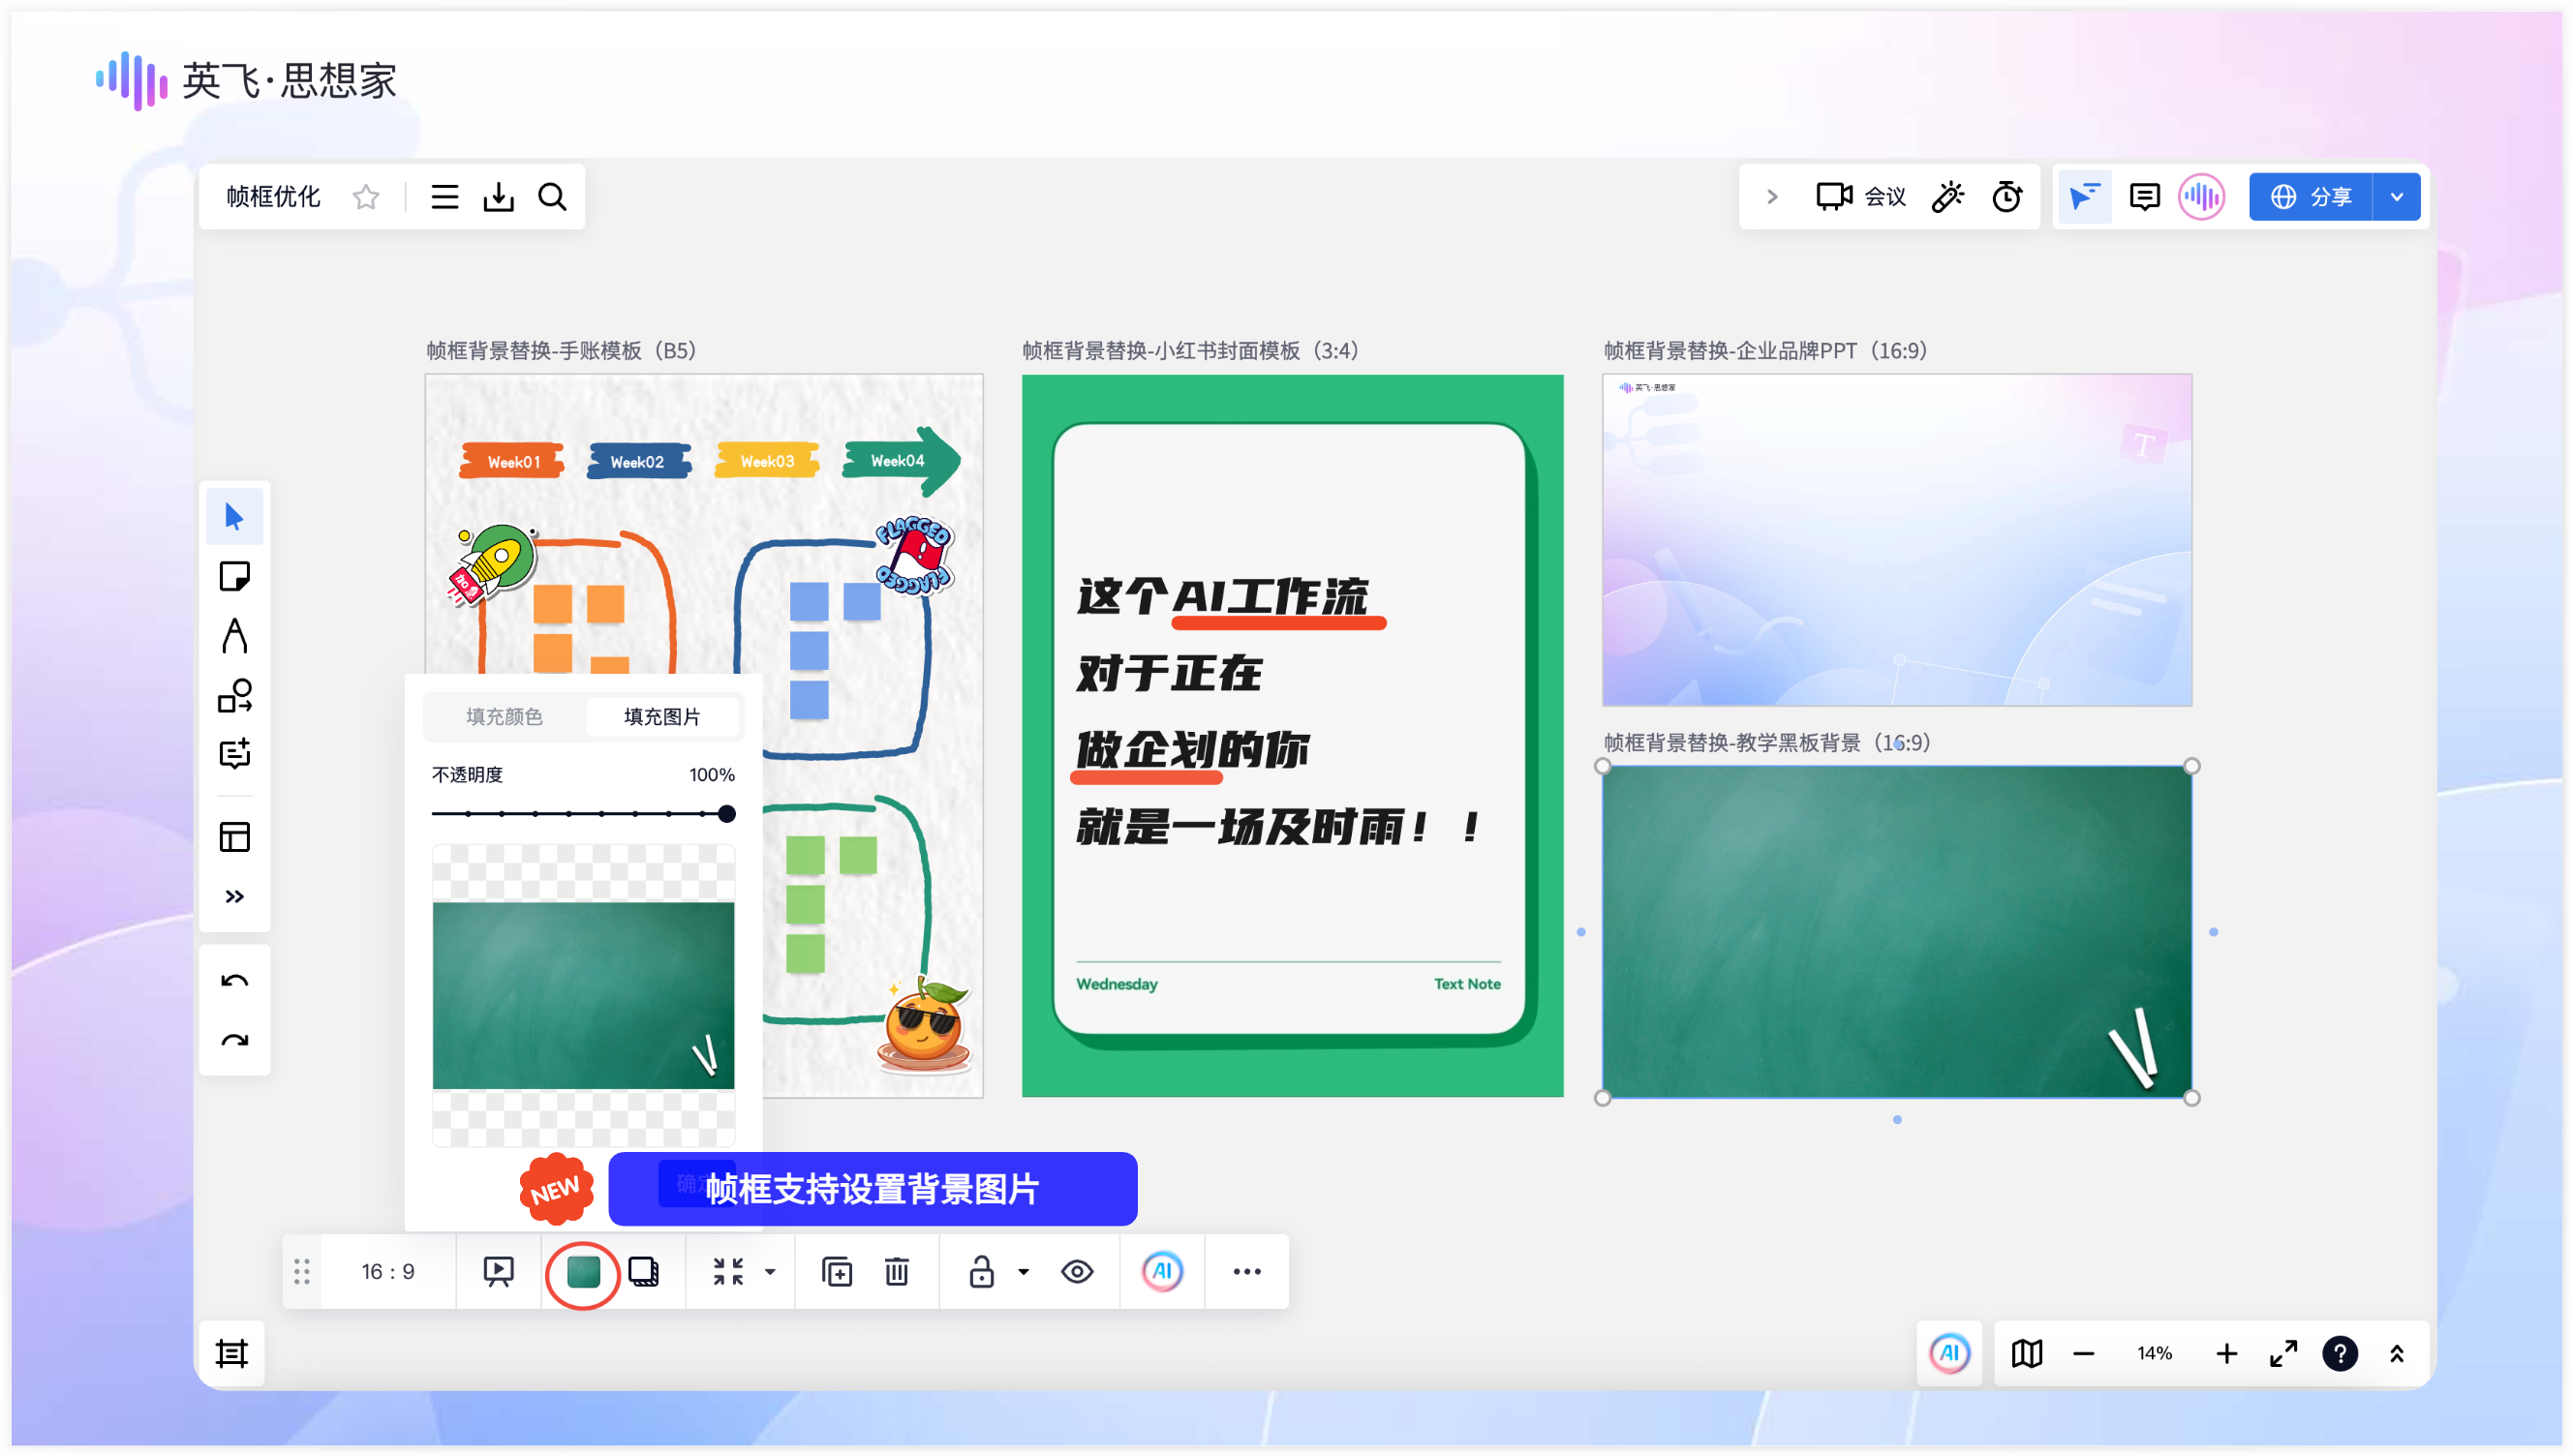
Task: Open the fit options dropdown arrow
Action: tap(770, 1271)
